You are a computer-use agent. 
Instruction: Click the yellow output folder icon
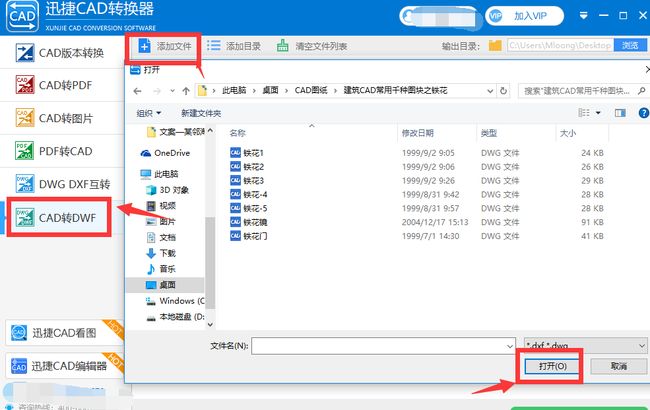click(x=495, y=45)
